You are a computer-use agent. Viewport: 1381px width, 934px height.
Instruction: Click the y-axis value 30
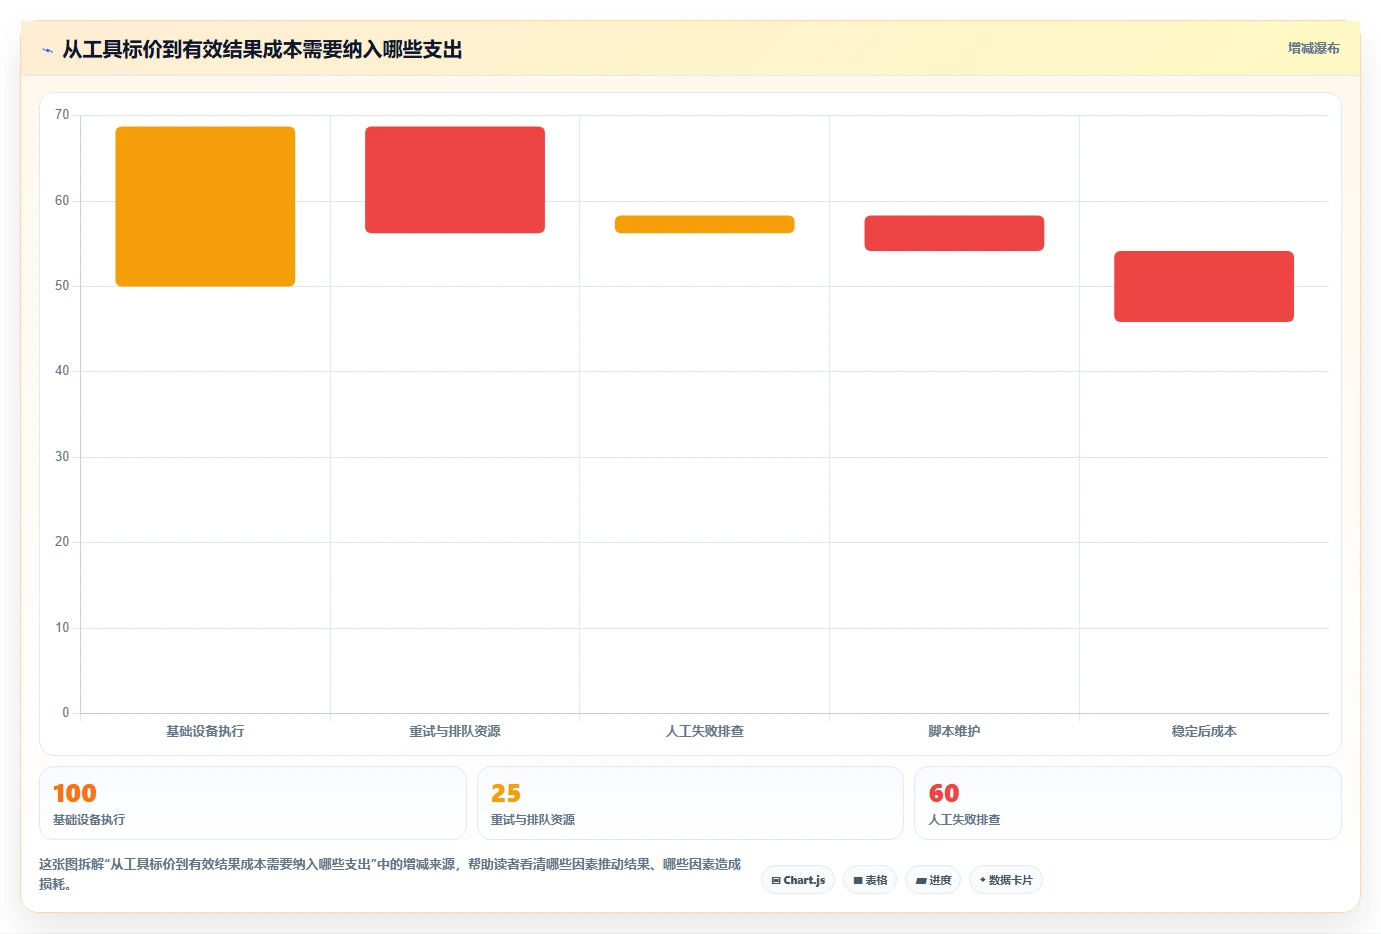62,457
